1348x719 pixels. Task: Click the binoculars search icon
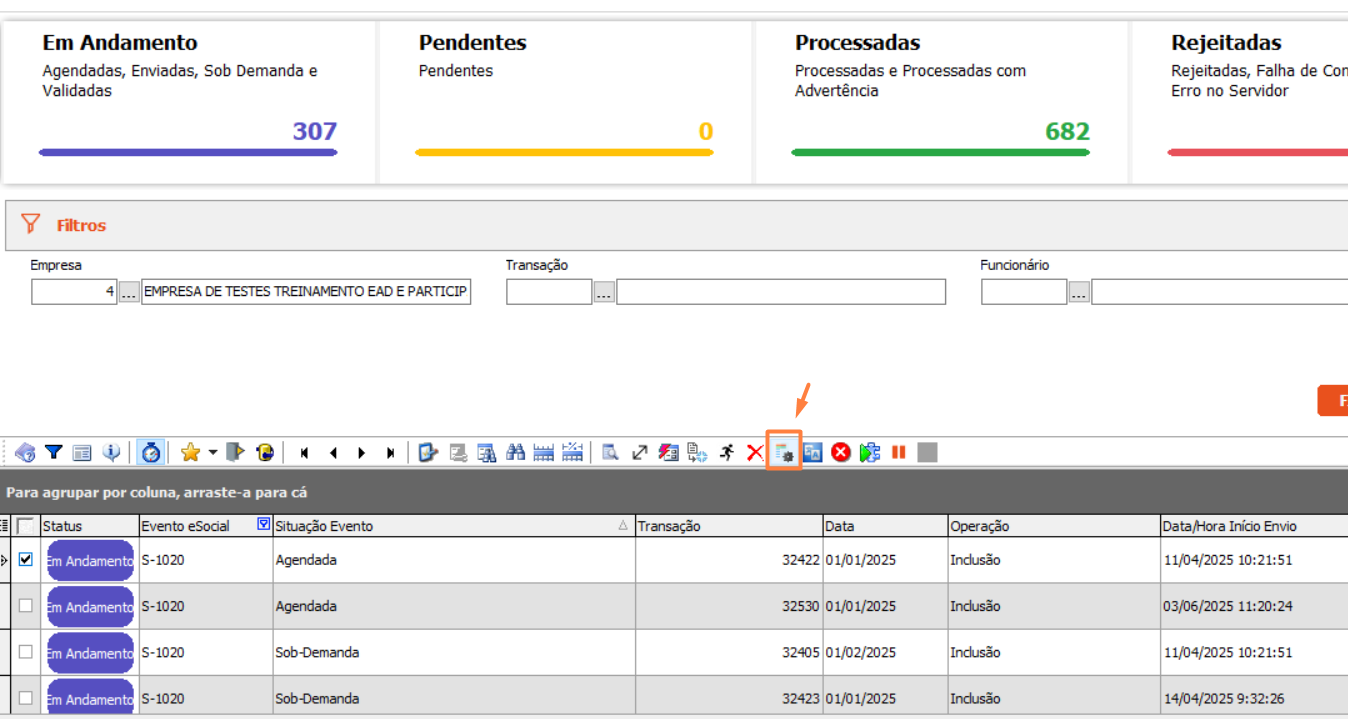pyautogui.click(x=516, y=453)
